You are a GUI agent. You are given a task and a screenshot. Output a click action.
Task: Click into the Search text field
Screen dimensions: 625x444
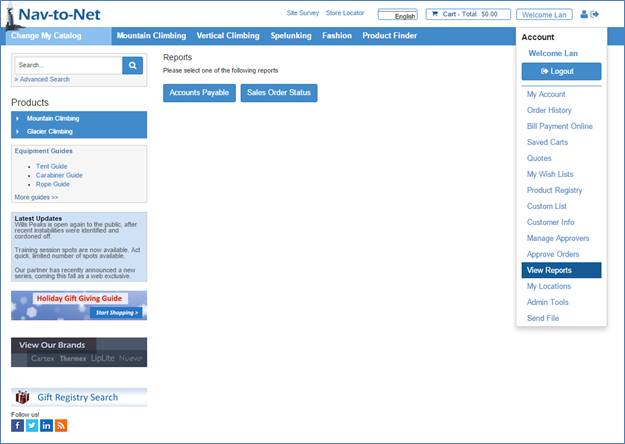(x=68, y=65)
